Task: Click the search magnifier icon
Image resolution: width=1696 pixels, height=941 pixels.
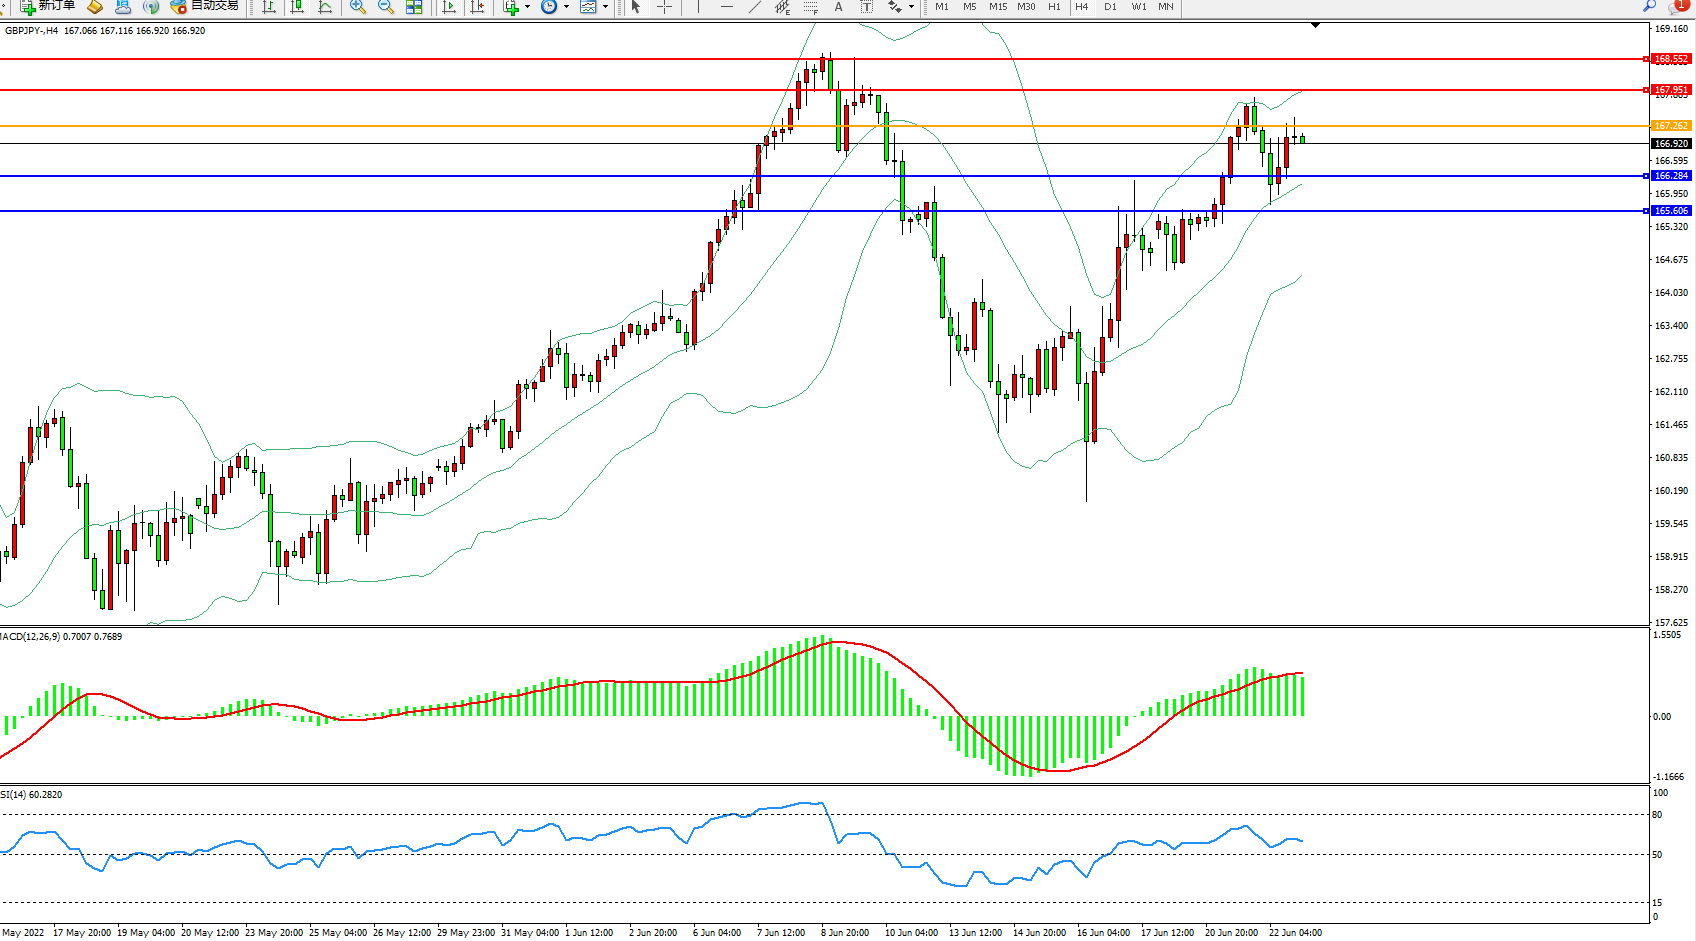Action: point(1649,7)
